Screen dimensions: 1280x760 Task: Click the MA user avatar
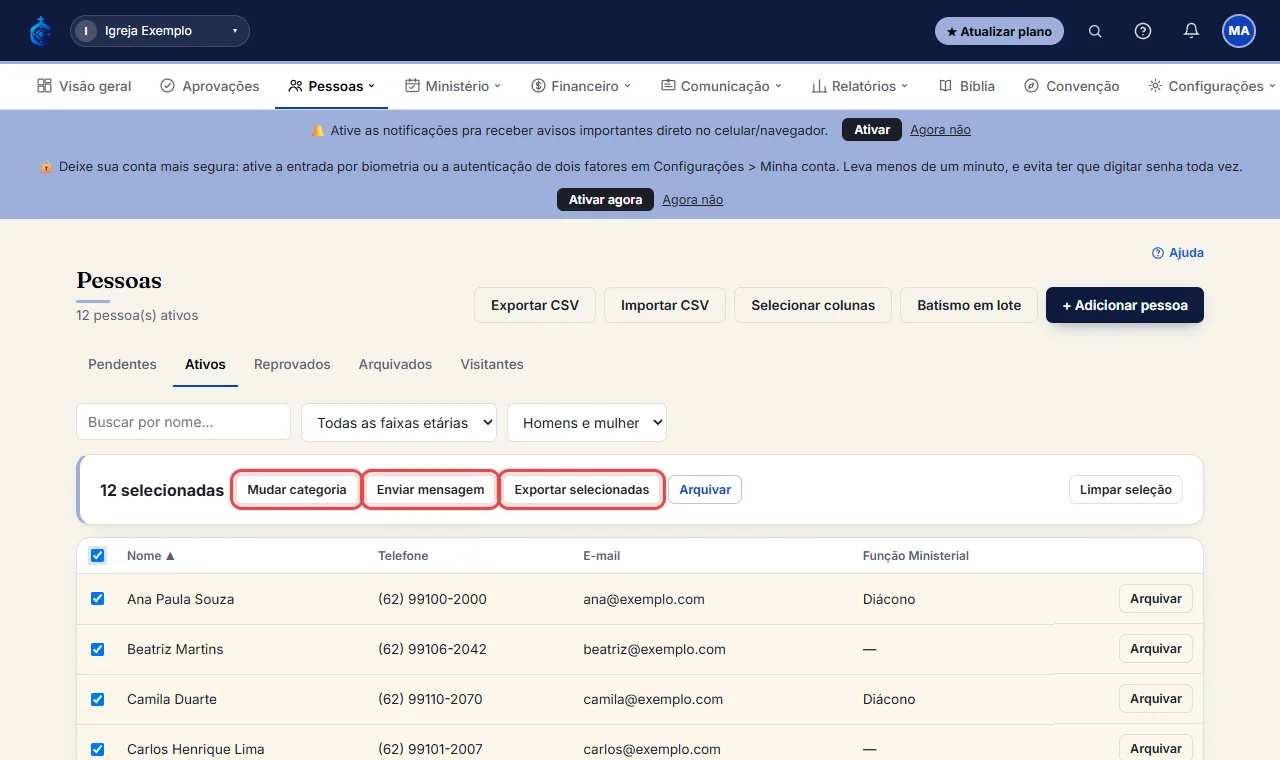pos(1239,31)
